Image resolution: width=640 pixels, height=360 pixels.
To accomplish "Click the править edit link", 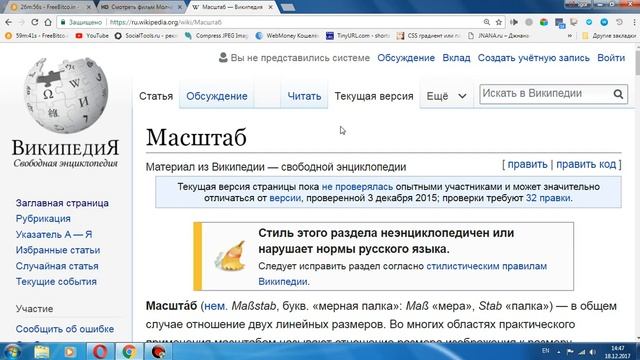I will (x=527, y=164).
